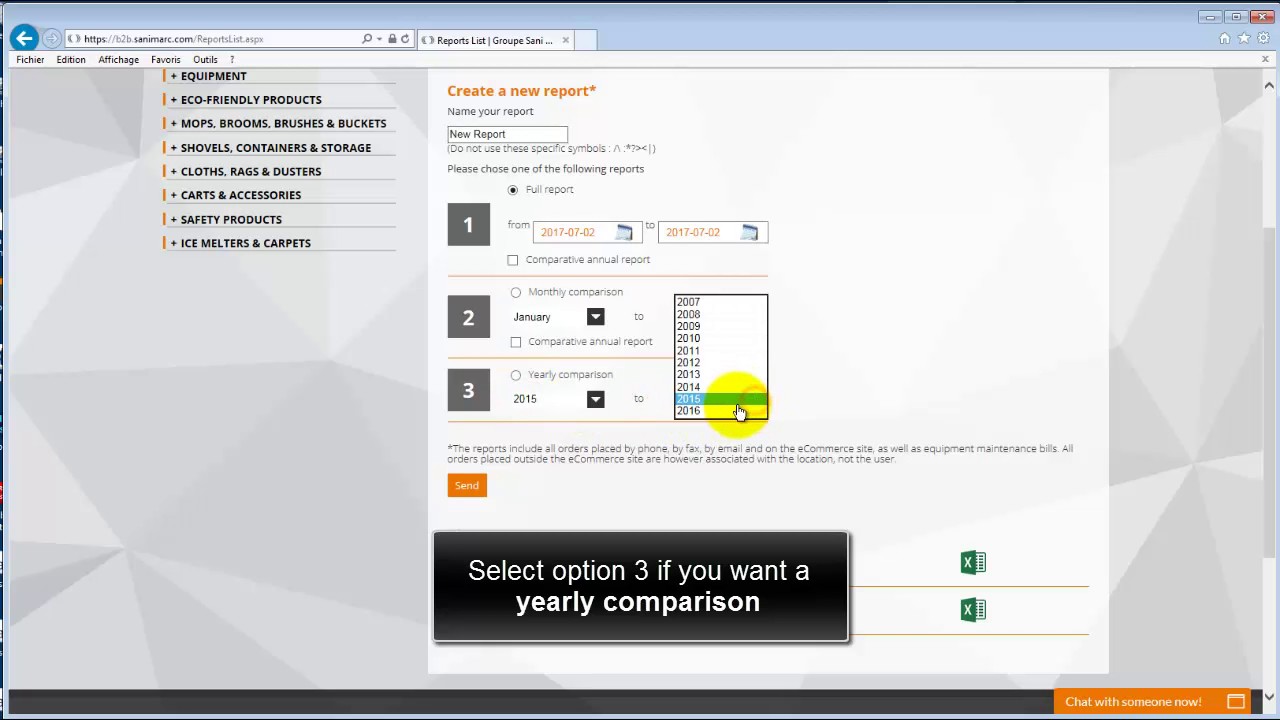Screen dimensions: 1280x720
Task: Open the Edition menu
Action: pos(71,60)
